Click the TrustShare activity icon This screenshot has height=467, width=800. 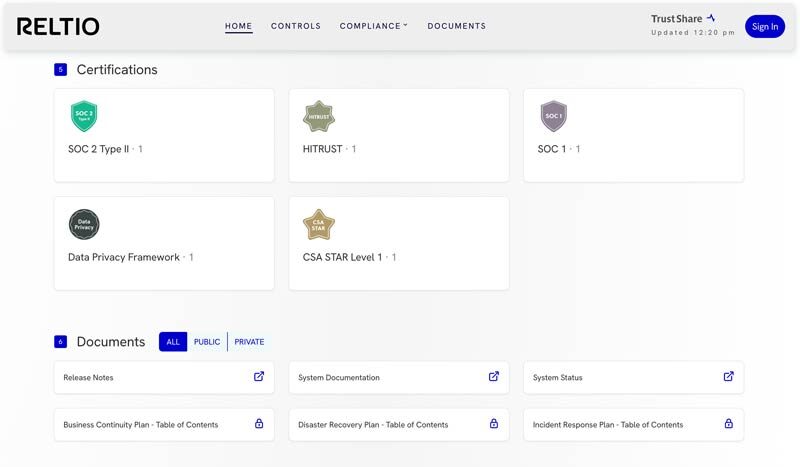coord(711,18)
